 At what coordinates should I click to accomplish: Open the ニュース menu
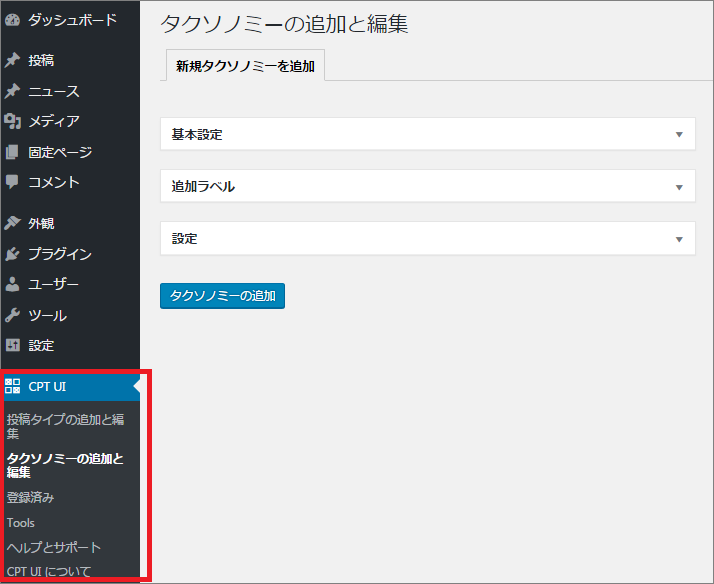point(54,91)
